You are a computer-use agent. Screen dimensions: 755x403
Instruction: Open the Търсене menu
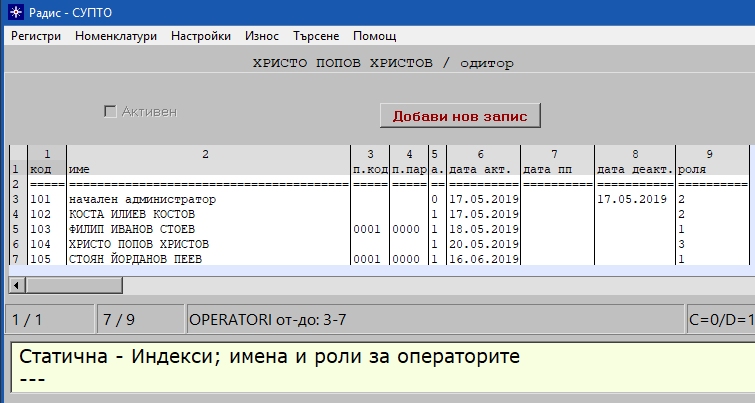[x=316, y=36]
